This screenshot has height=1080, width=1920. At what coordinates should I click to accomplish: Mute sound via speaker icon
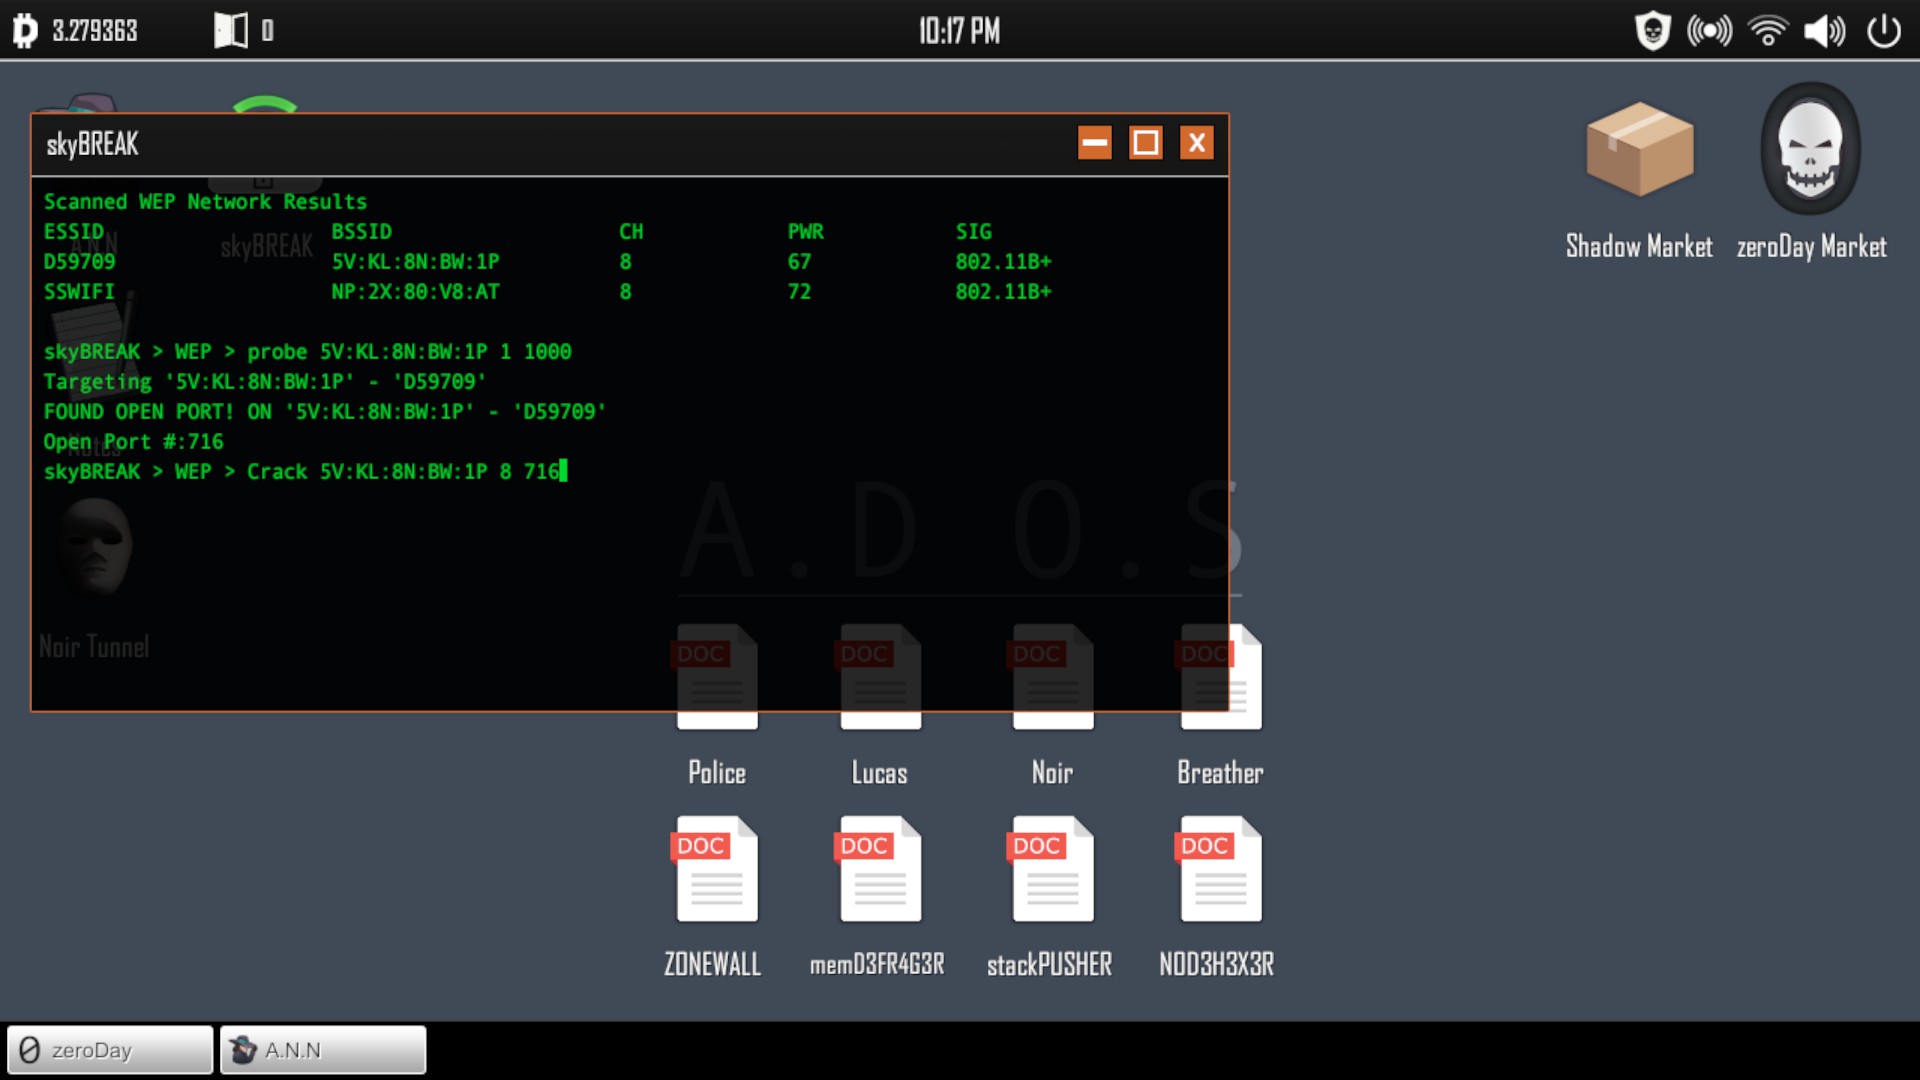click(1824, 31)
